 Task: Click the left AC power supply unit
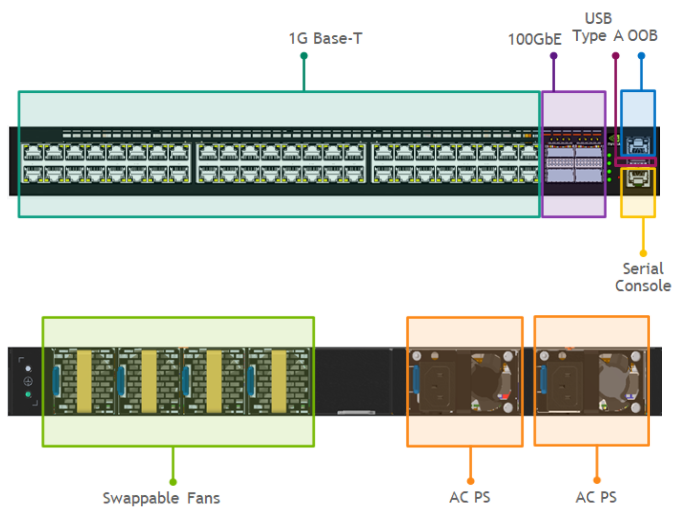click(x=464, y=381)
